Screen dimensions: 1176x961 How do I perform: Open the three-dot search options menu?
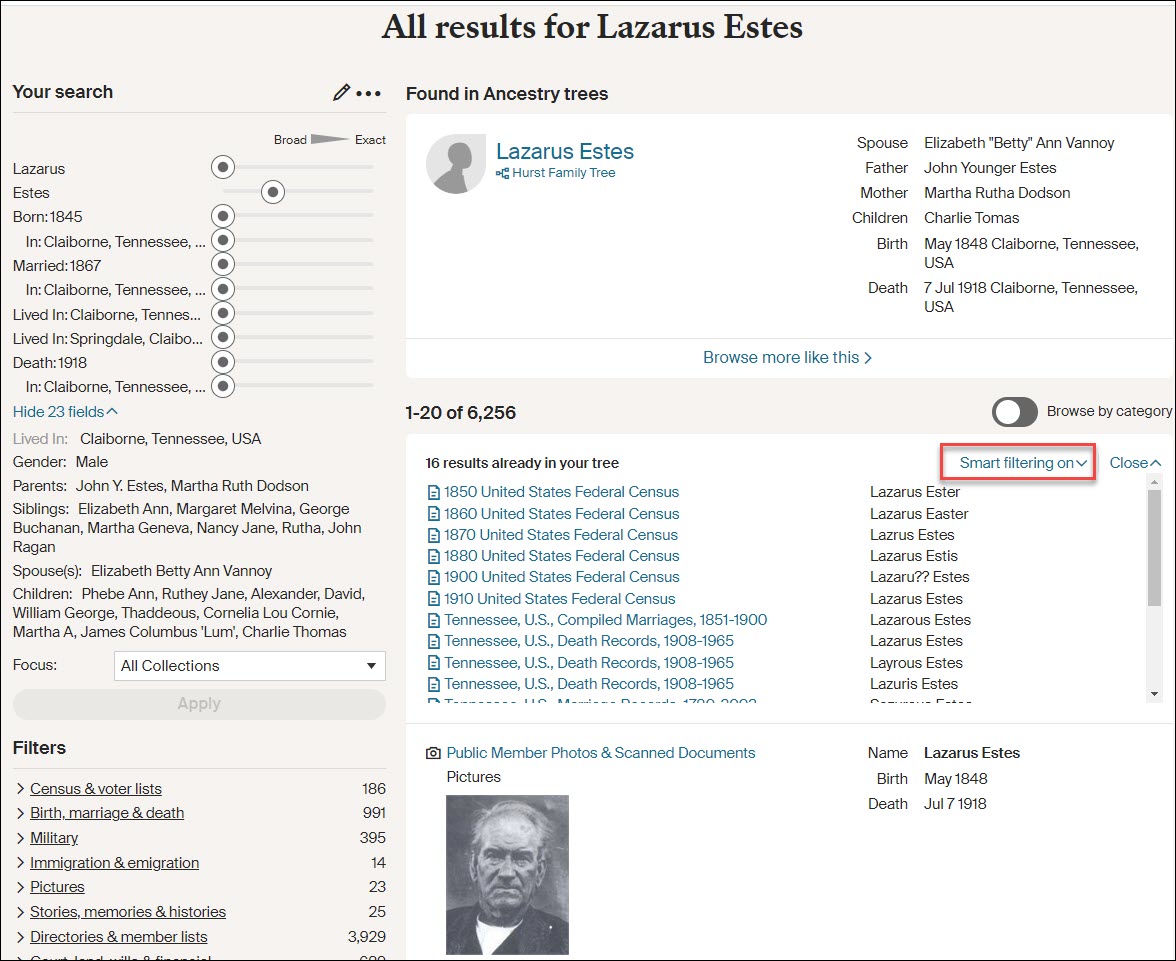coord(368,93)
